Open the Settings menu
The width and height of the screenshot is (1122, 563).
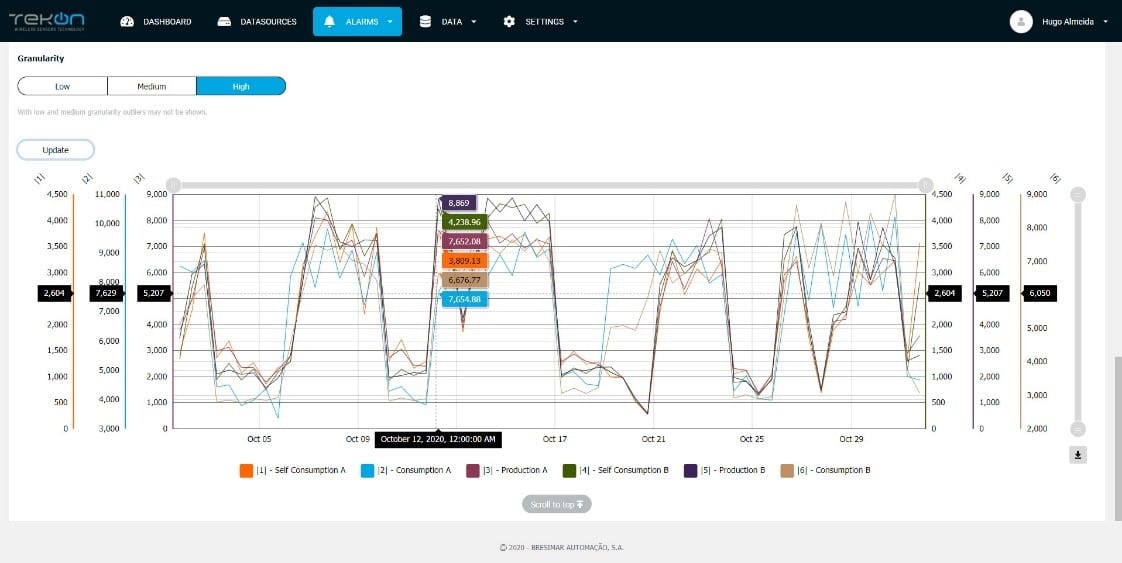(540, 21)
